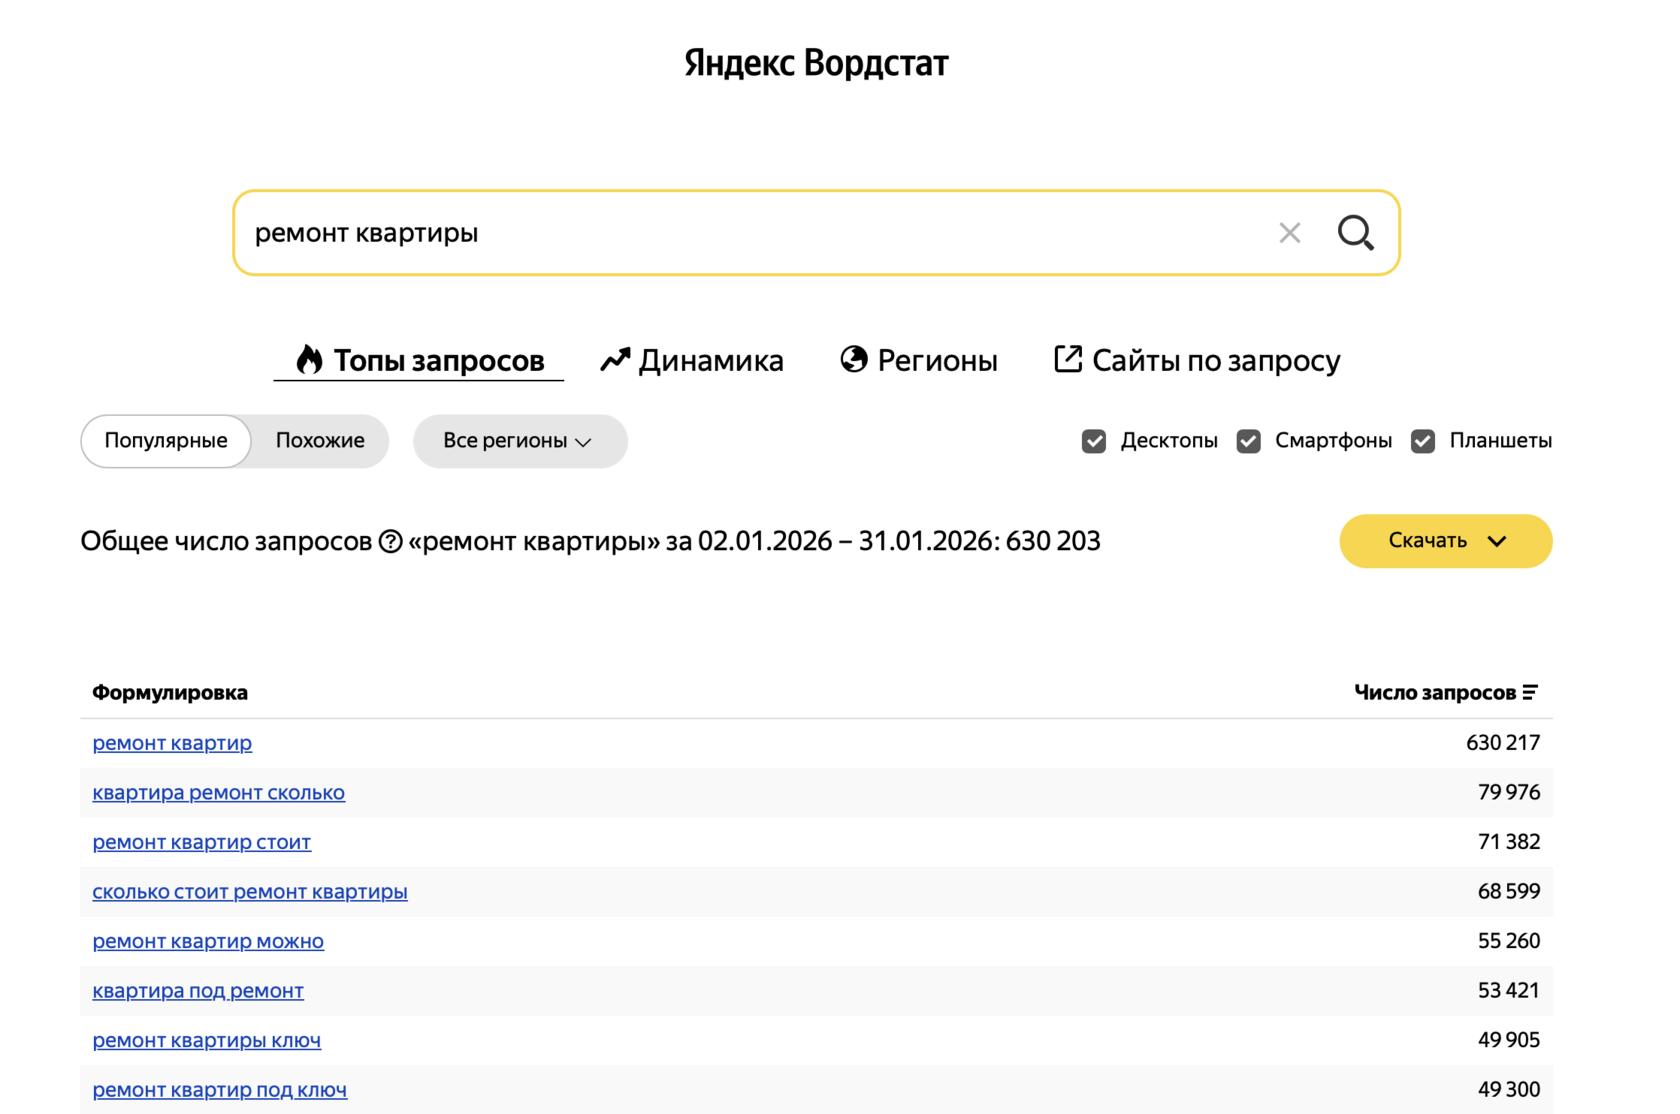
Task: Click inside the search input field
Action: pos(700,233)
